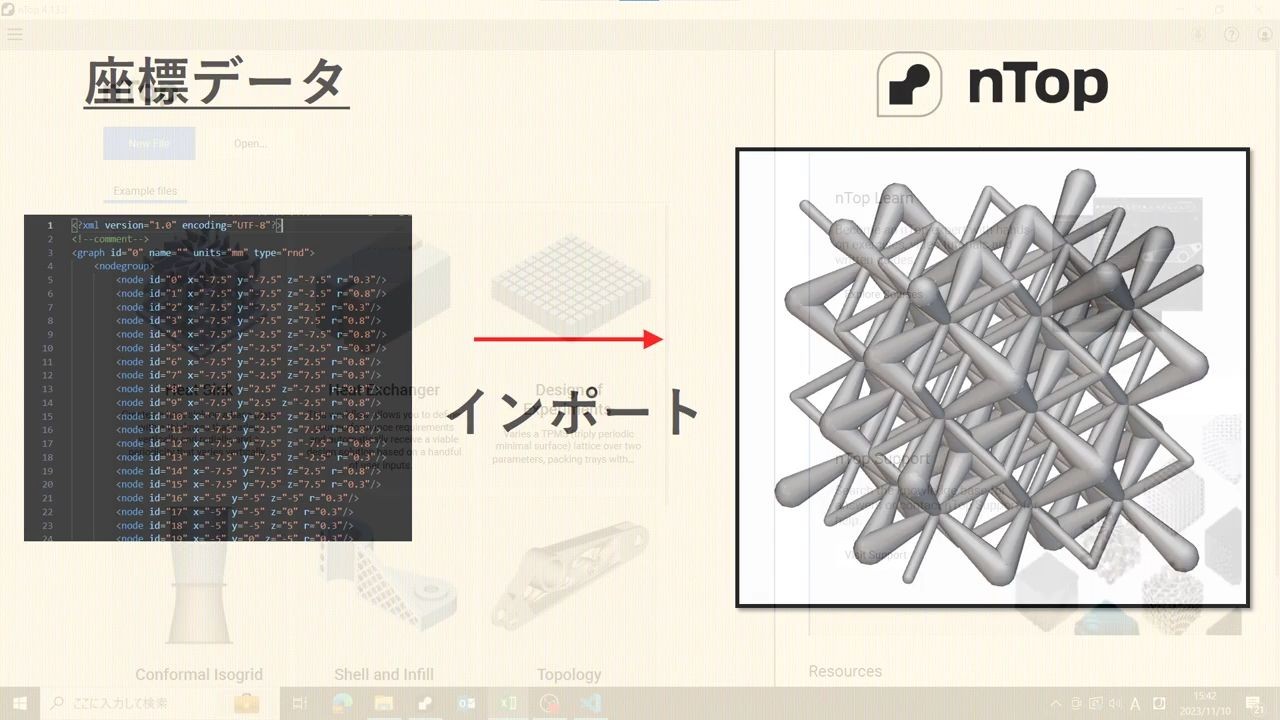
Task: Toggle the IME input mode A indicator
Action: tap(1136, 703)
